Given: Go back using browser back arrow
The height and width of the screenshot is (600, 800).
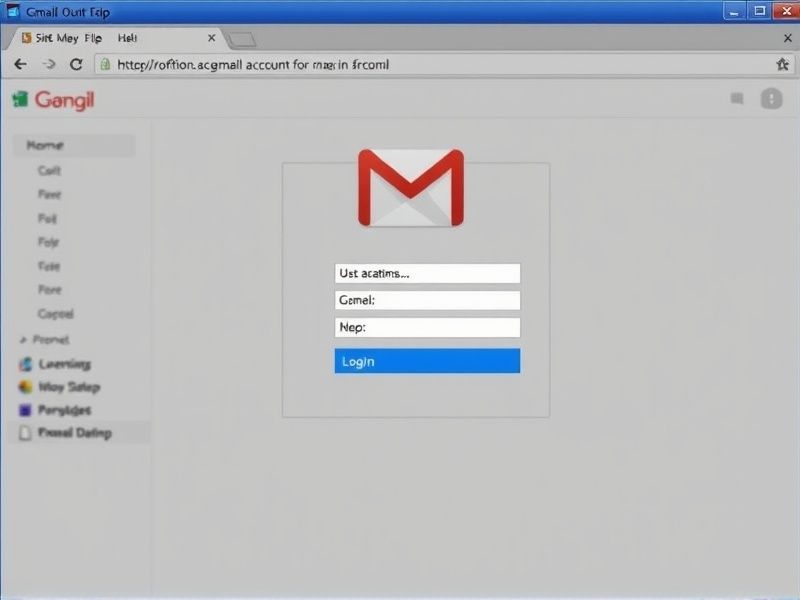Looking at the screenshot, I should (20, 64).
